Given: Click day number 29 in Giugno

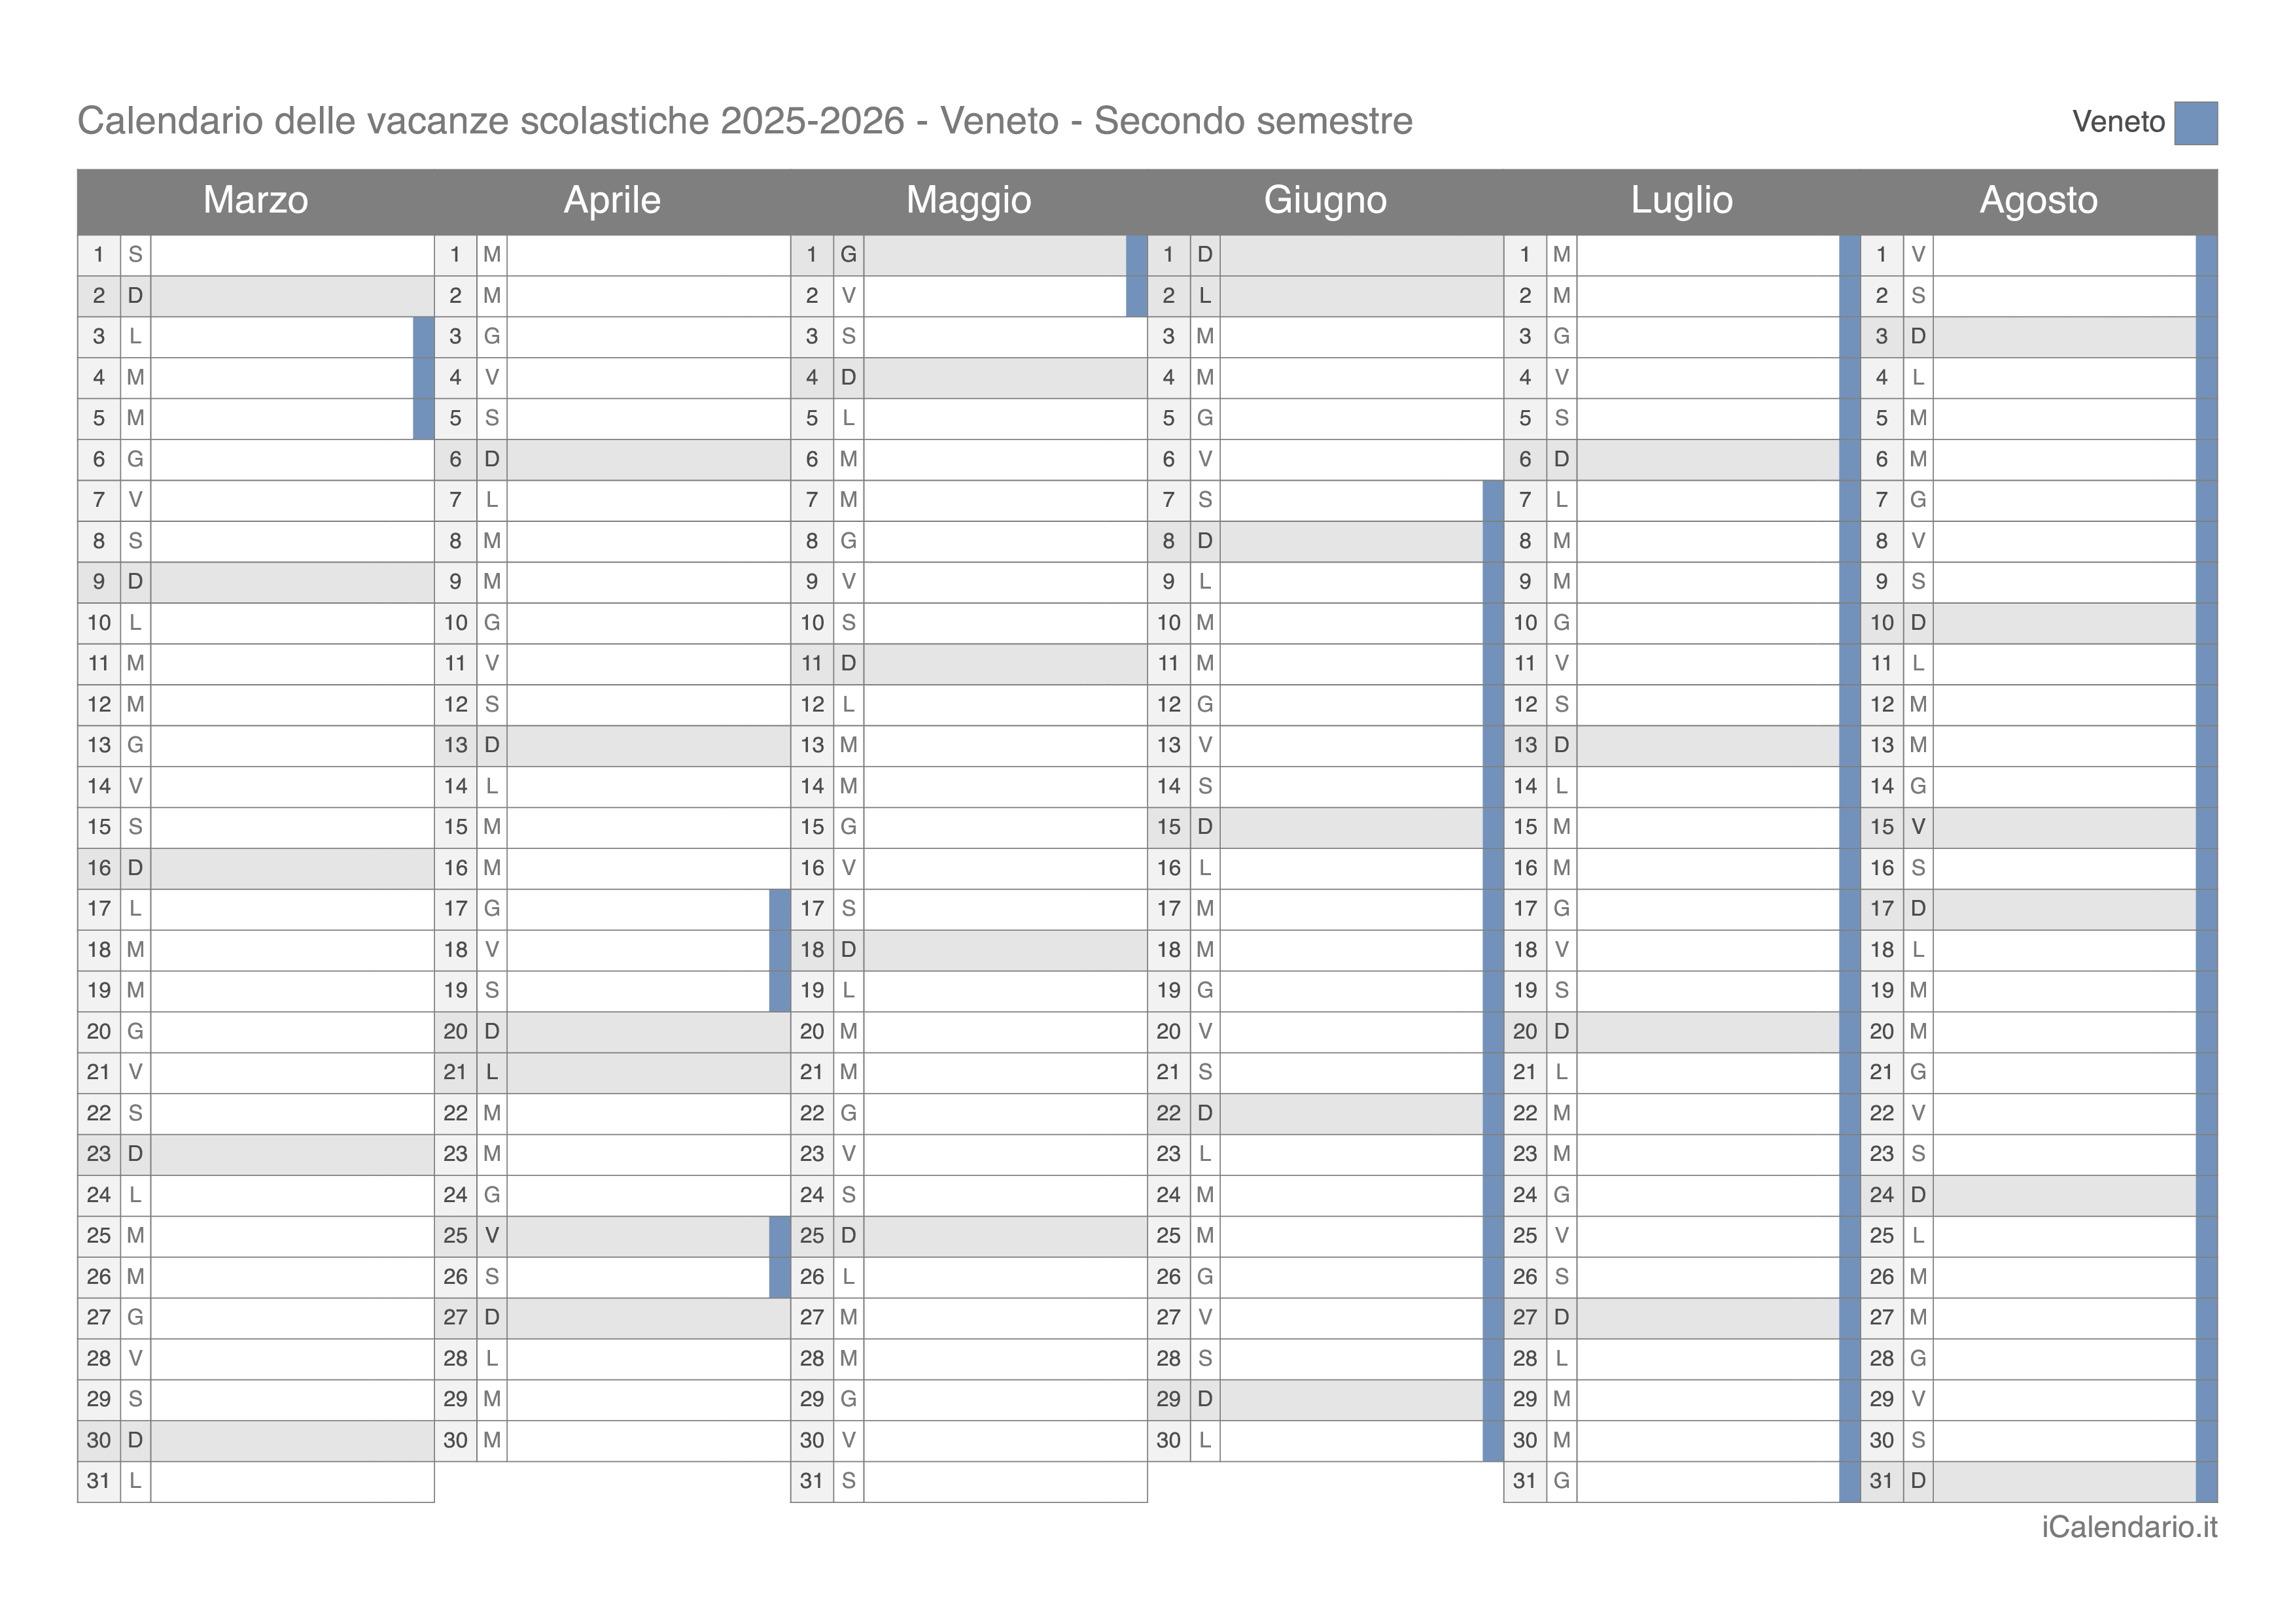Looking at the screenshot, I should [1168, 1399].
